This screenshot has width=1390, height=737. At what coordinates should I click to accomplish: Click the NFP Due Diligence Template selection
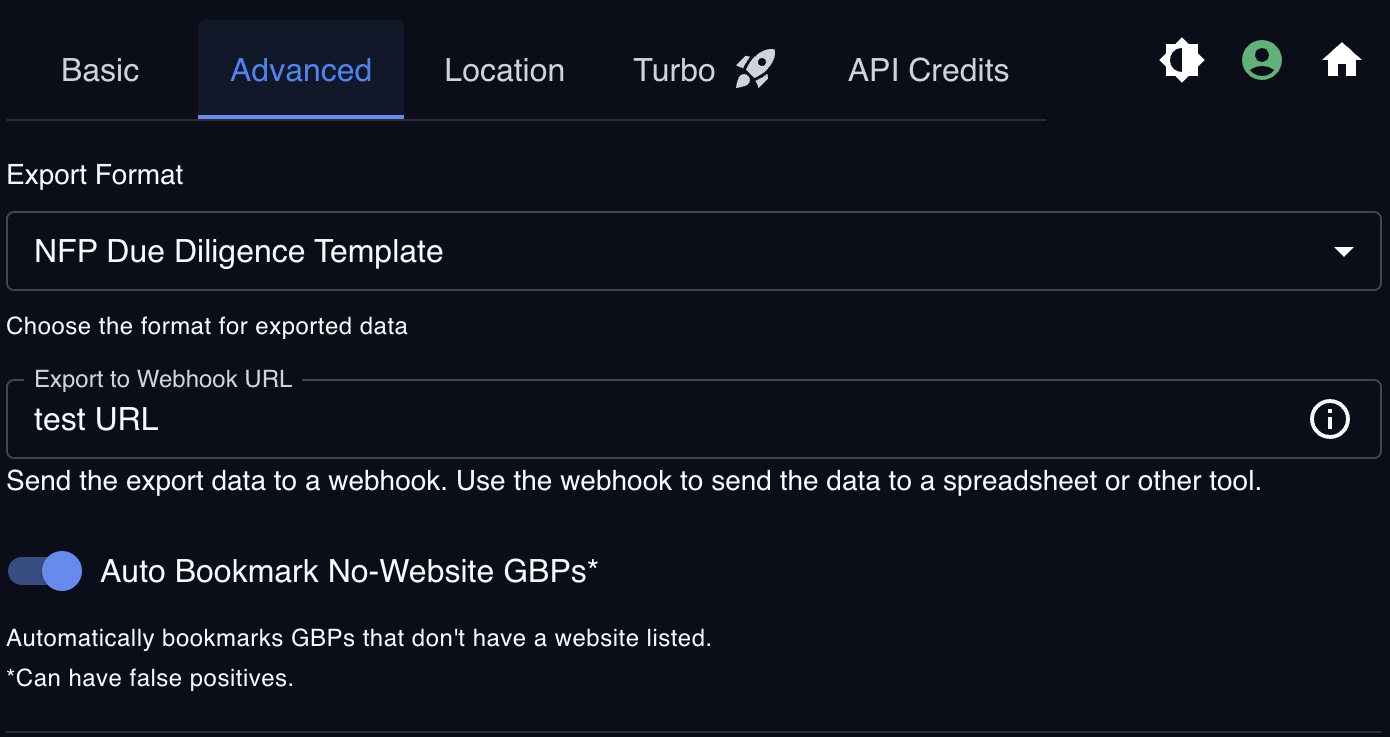(693, 251)
